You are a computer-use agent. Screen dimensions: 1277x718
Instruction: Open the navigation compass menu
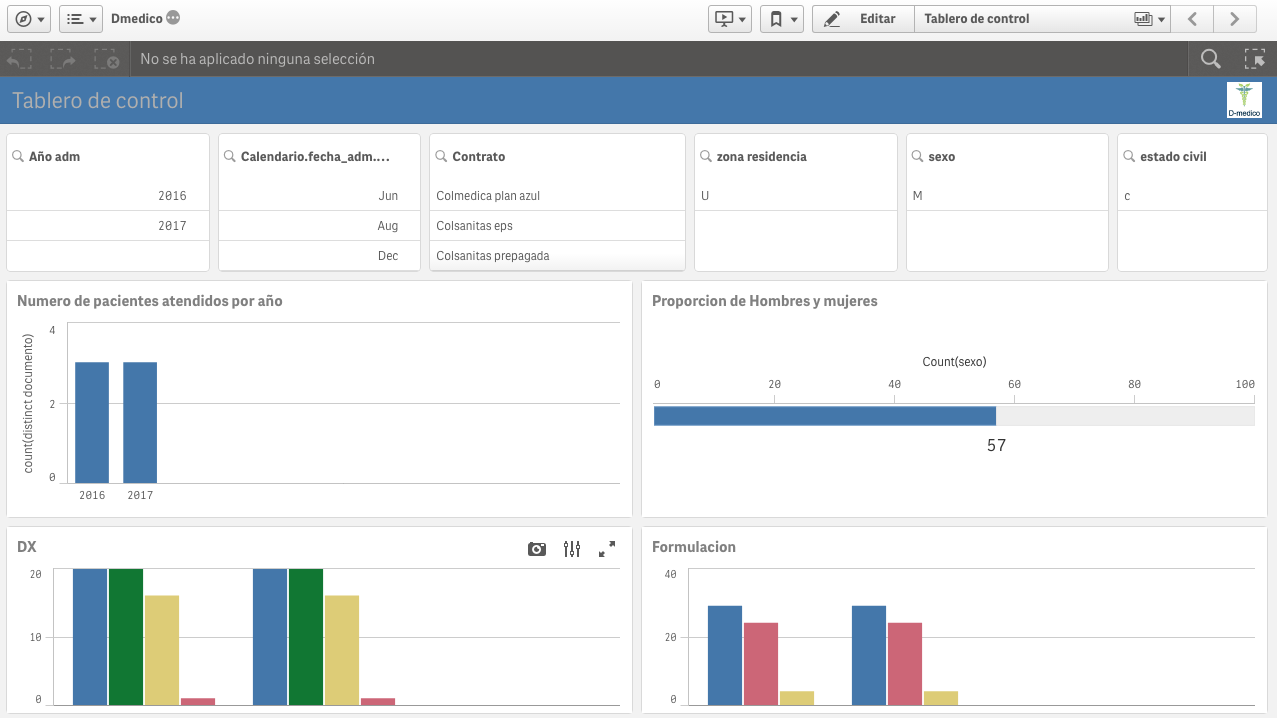[28, 19]
